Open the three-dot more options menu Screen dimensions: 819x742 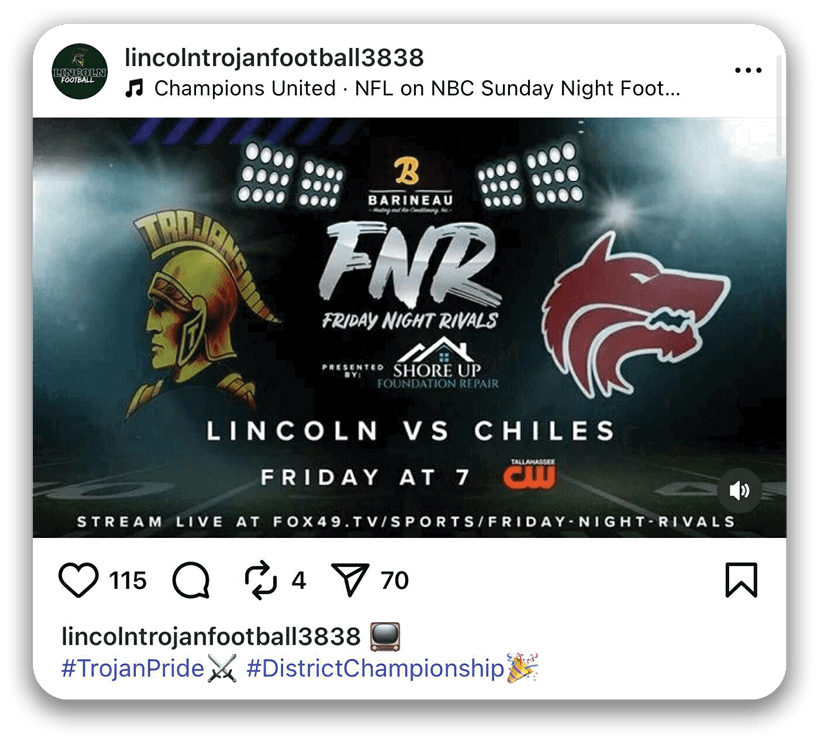(x=748, y=70)
